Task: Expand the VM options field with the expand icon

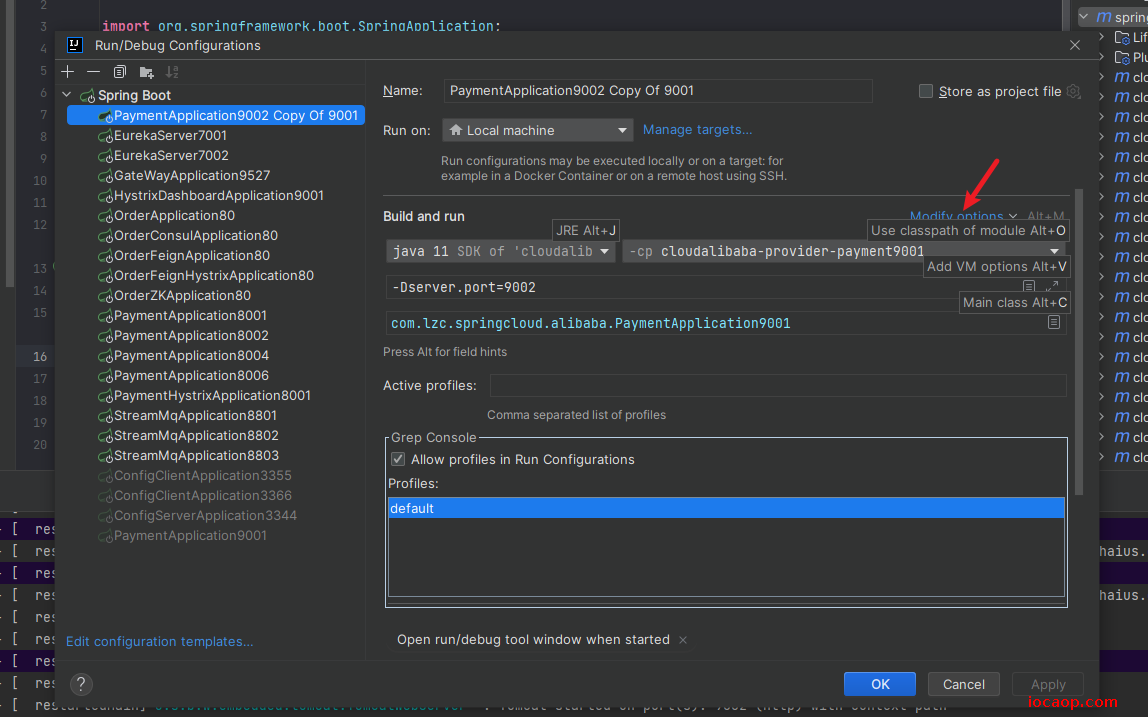Action: [x=1052, y=286]
